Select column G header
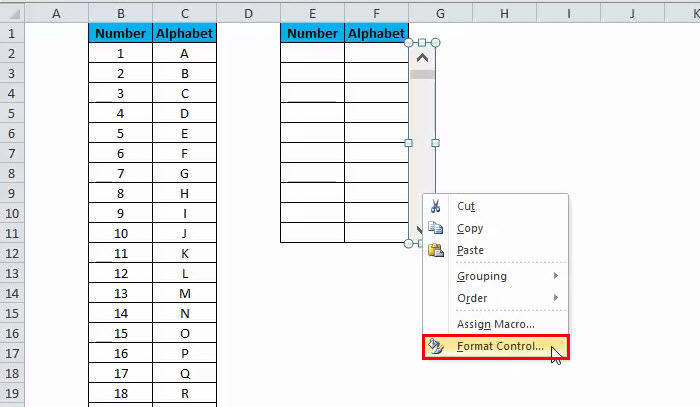 [x=440, y=13]
